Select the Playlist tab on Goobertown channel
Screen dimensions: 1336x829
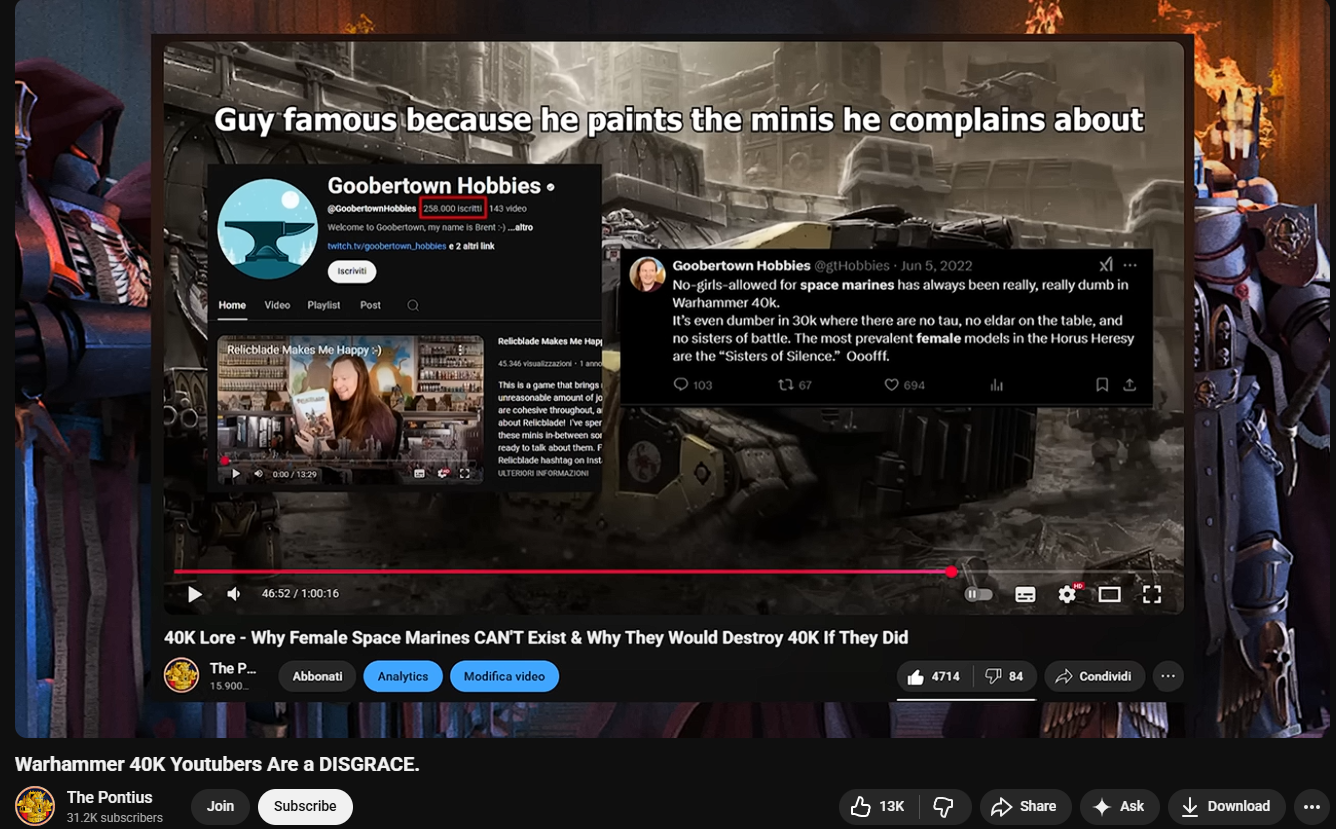click(324, 305)
